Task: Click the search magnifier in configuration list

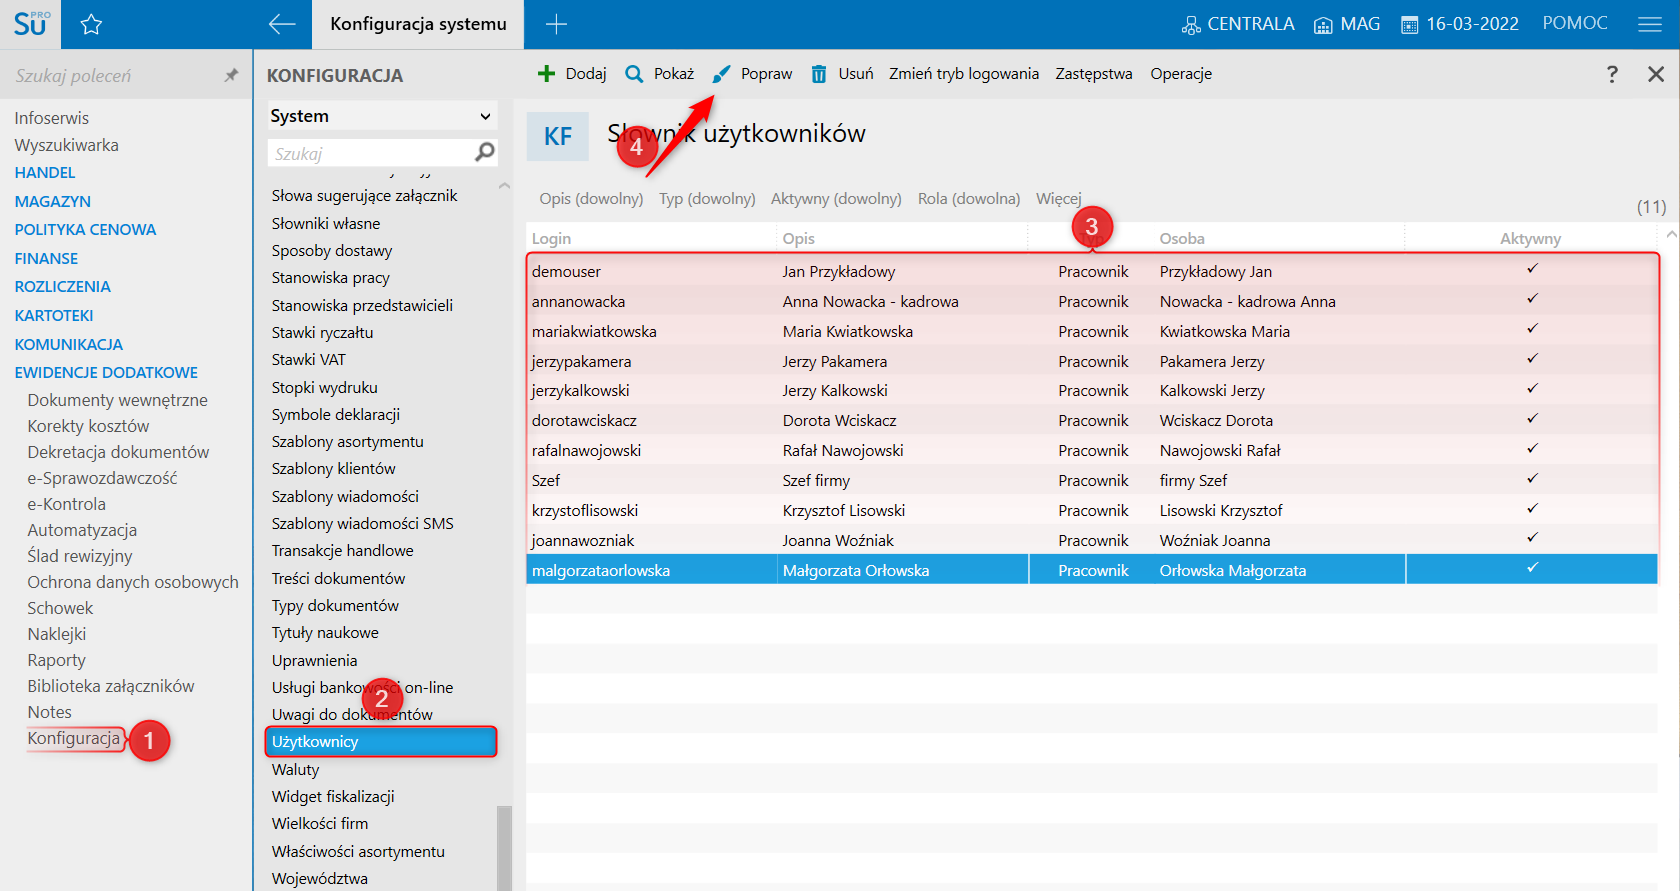Action: [485, 152]
